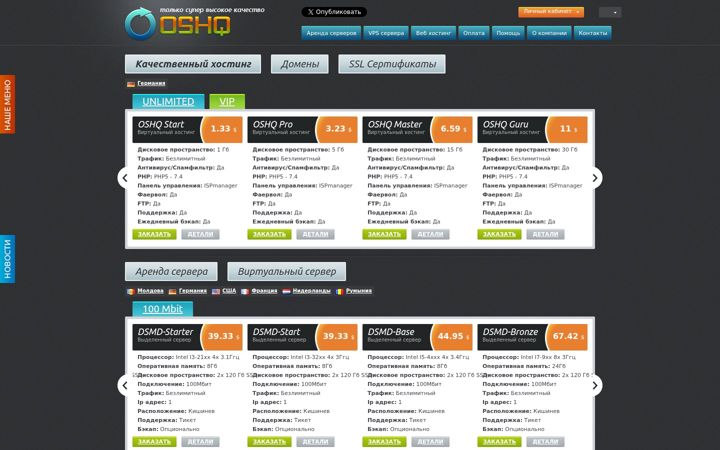720x450 pixels.
Task: Order the OSHQ Master plan
Action: tap(384, 234)
